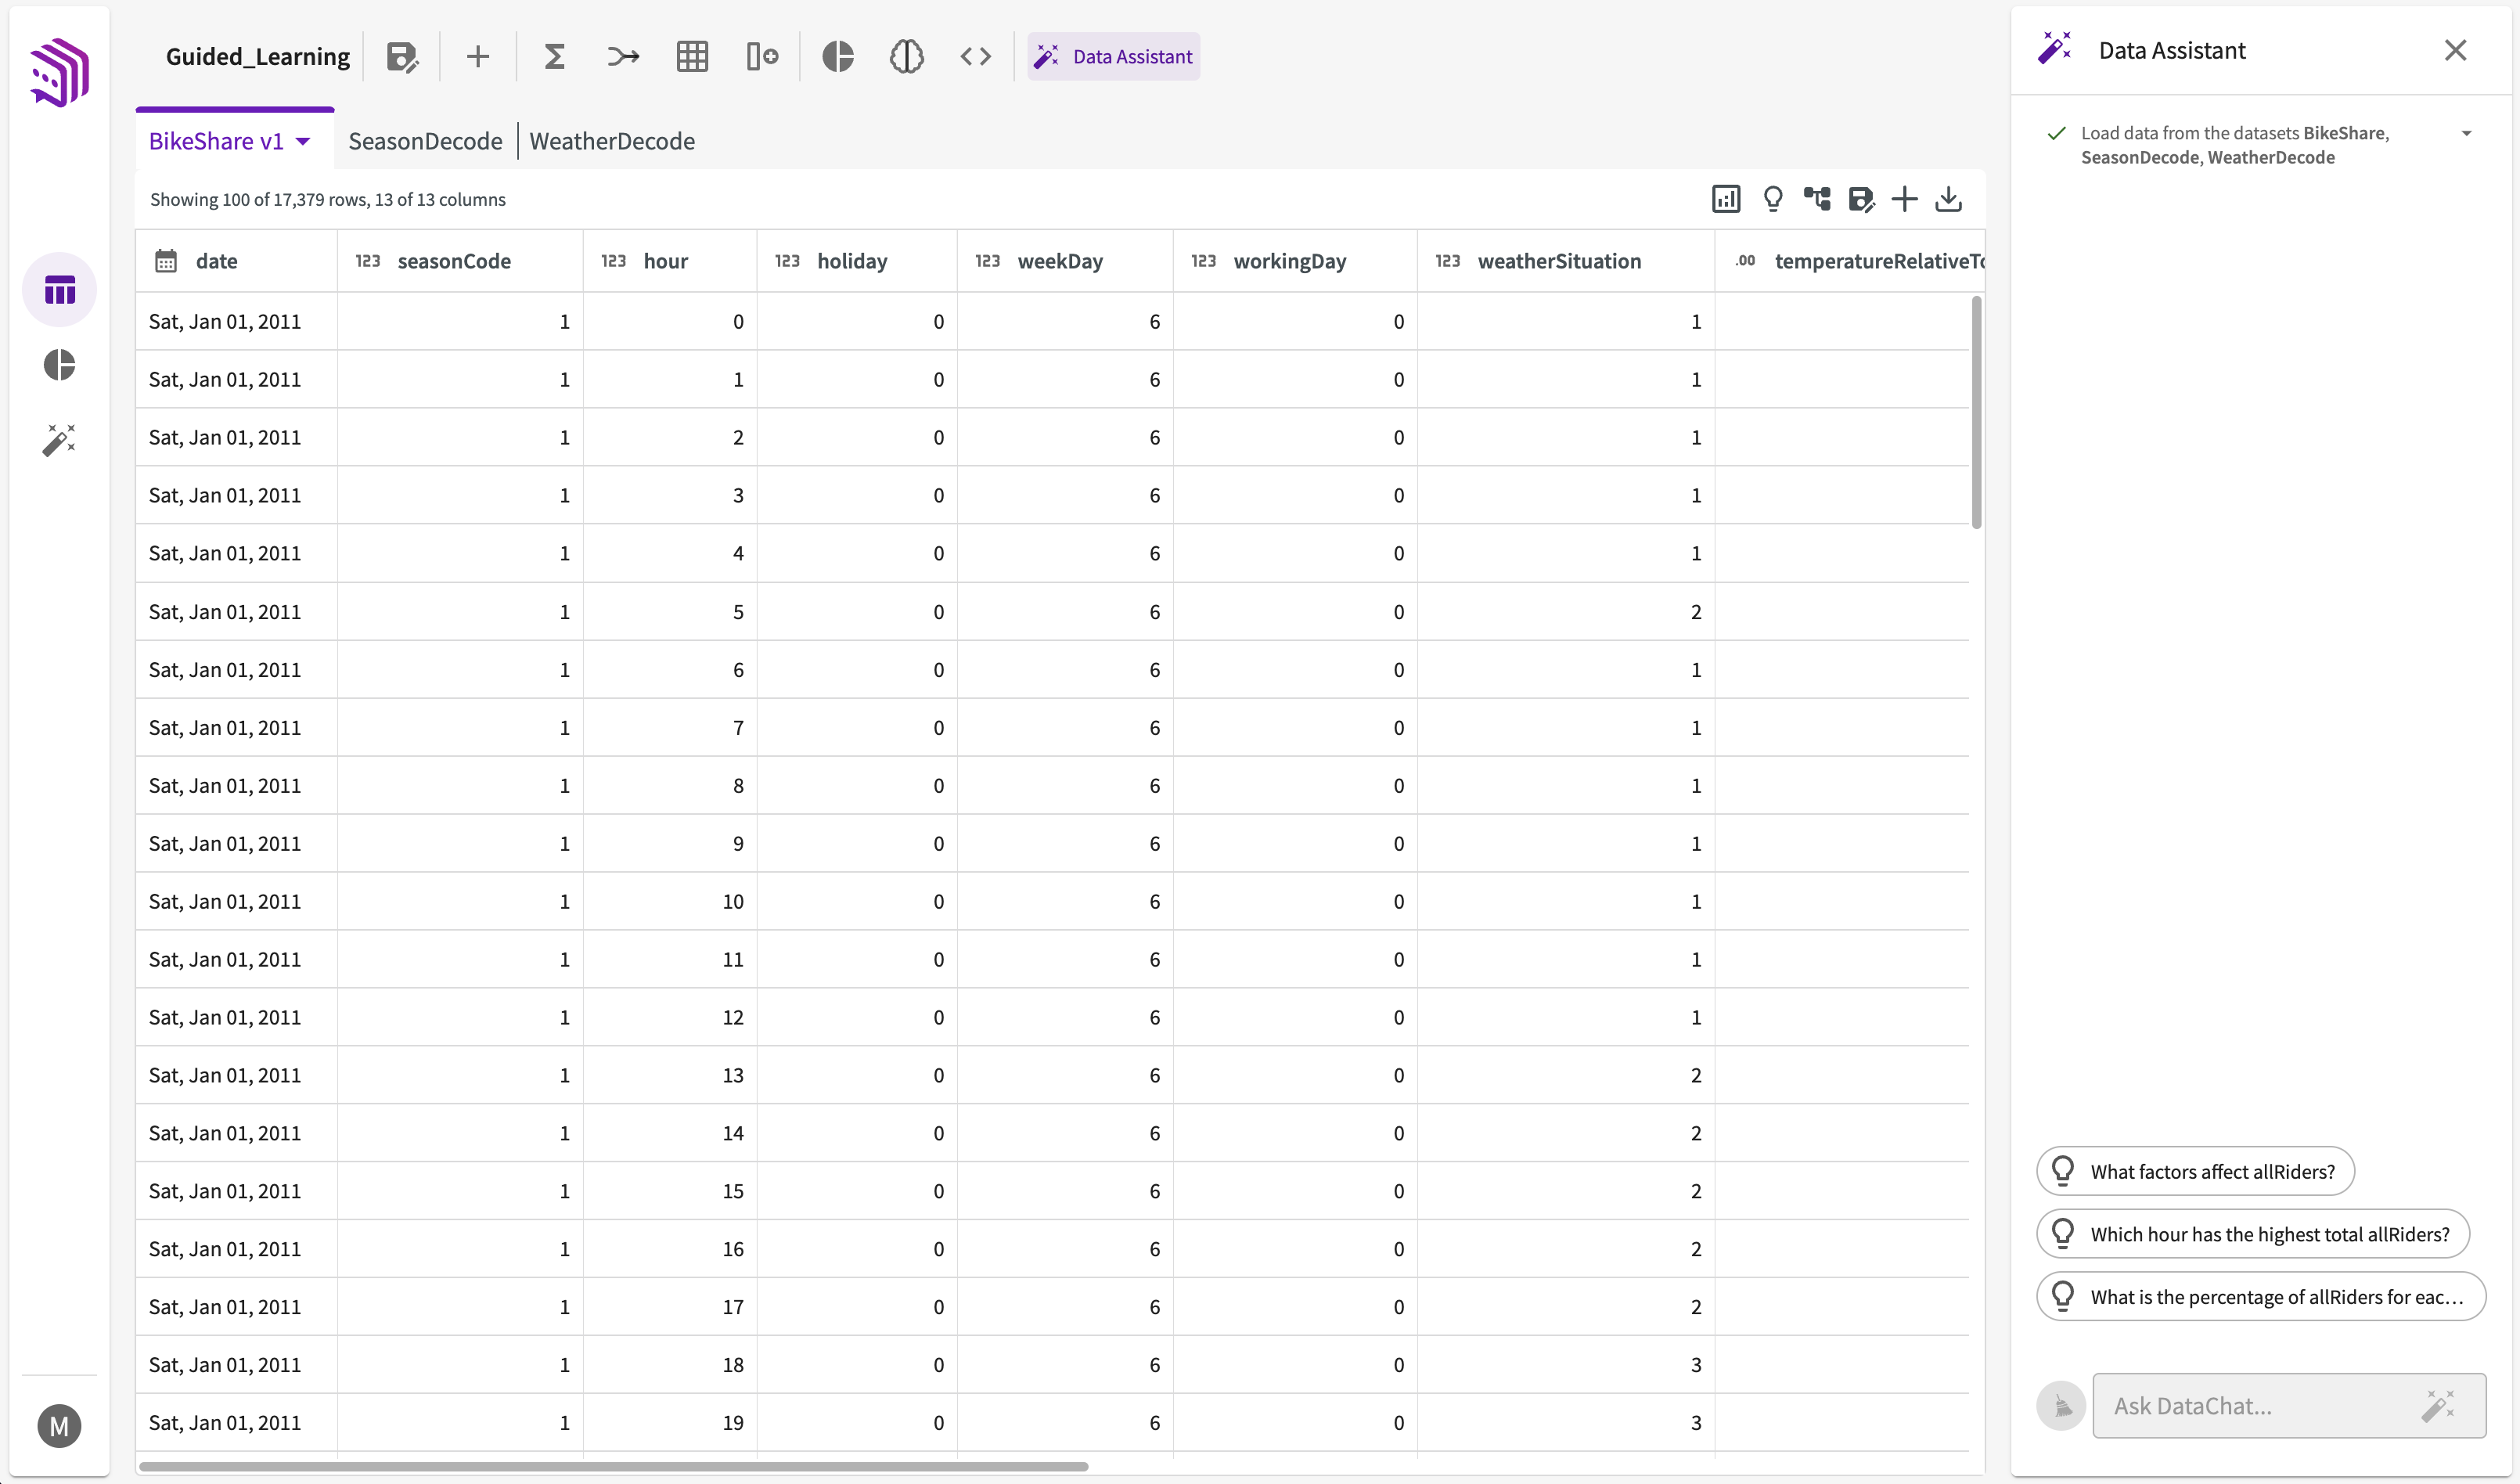Click the date column header
Screen dimensions: 2520x1484
[x=237, y=261]
